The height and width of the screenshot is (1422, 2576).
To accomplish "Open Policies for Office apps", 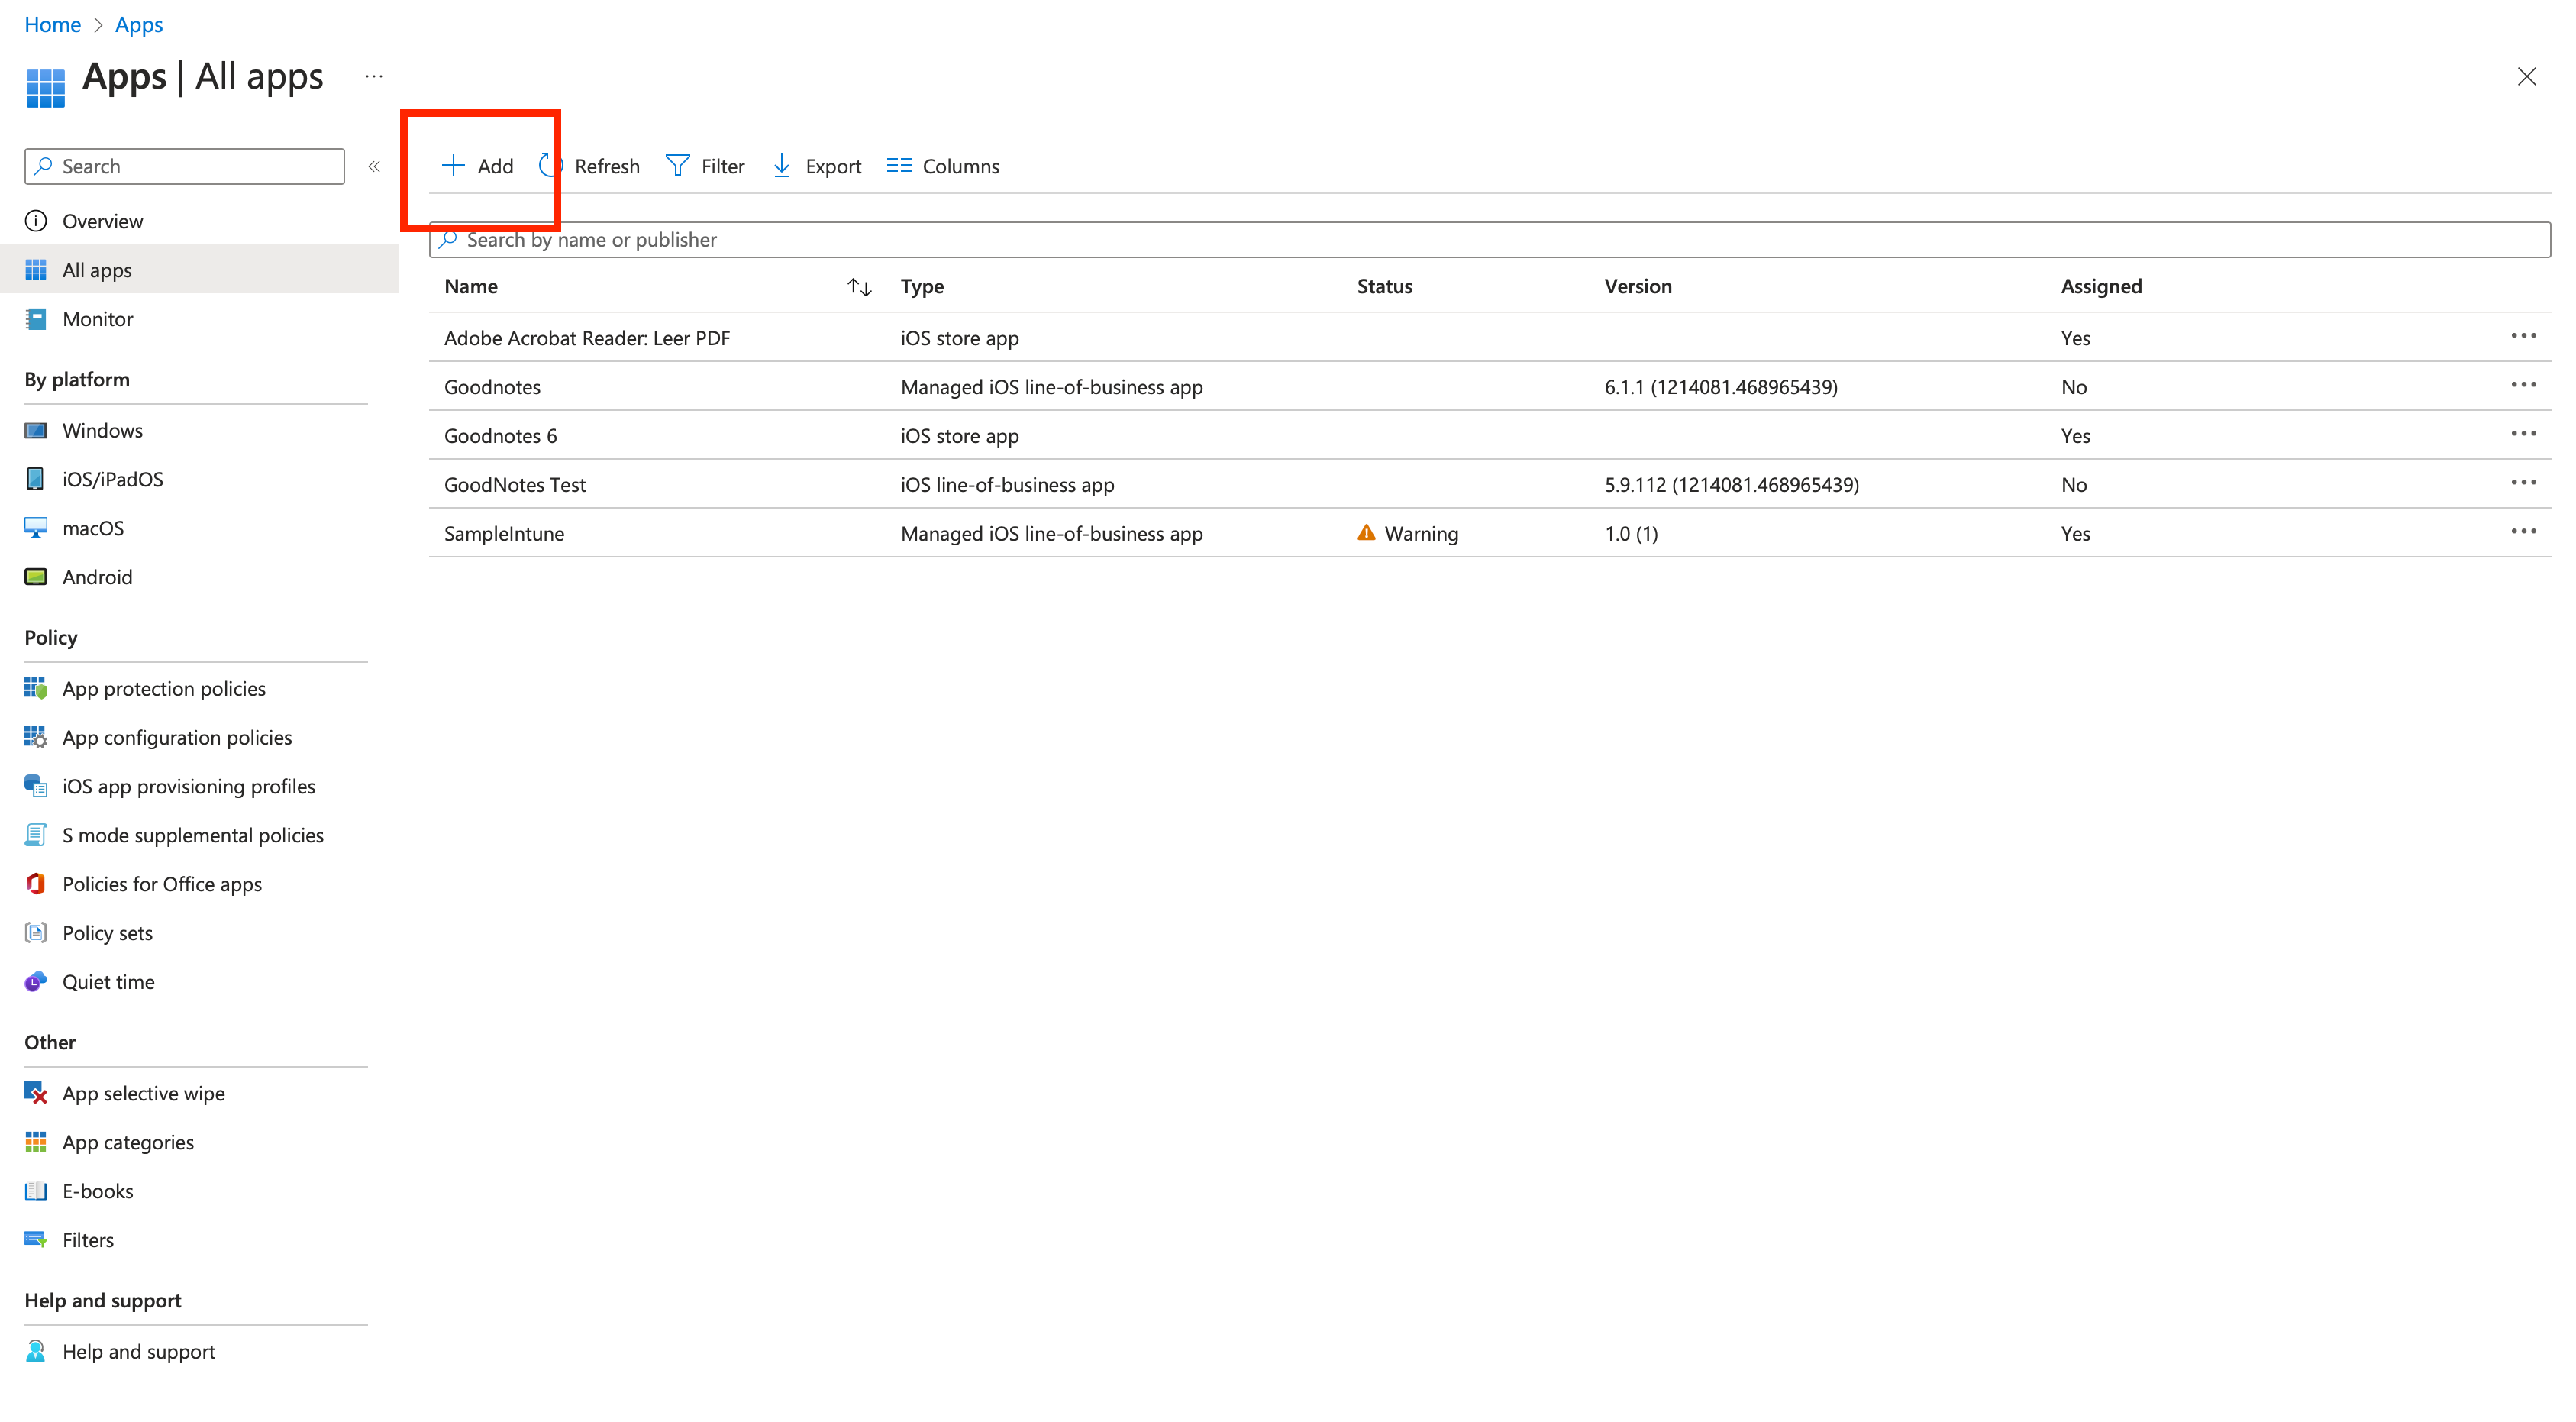I will pos(161,884).
